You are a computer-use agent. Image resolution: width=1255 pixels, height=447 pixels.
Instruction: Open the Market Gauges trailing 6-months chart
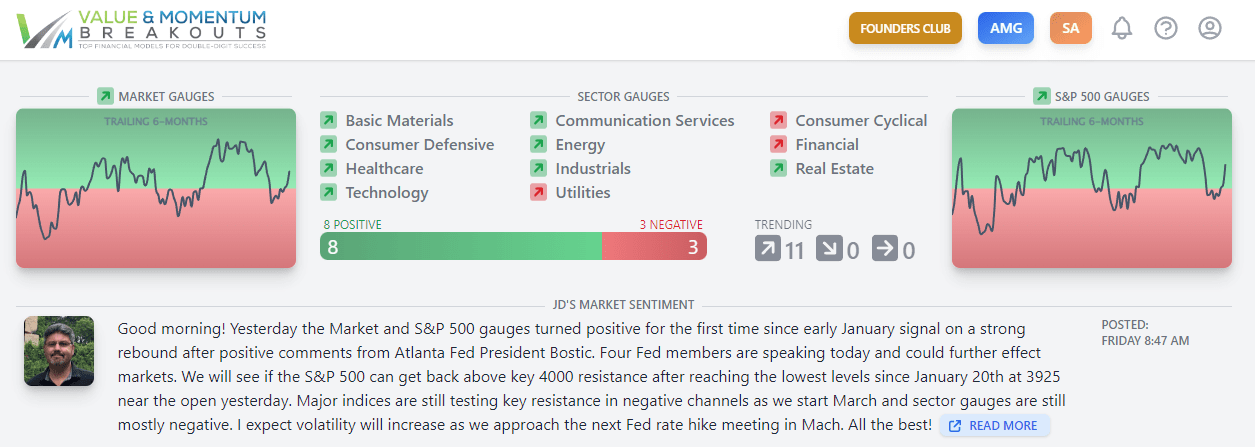[156, 188]
